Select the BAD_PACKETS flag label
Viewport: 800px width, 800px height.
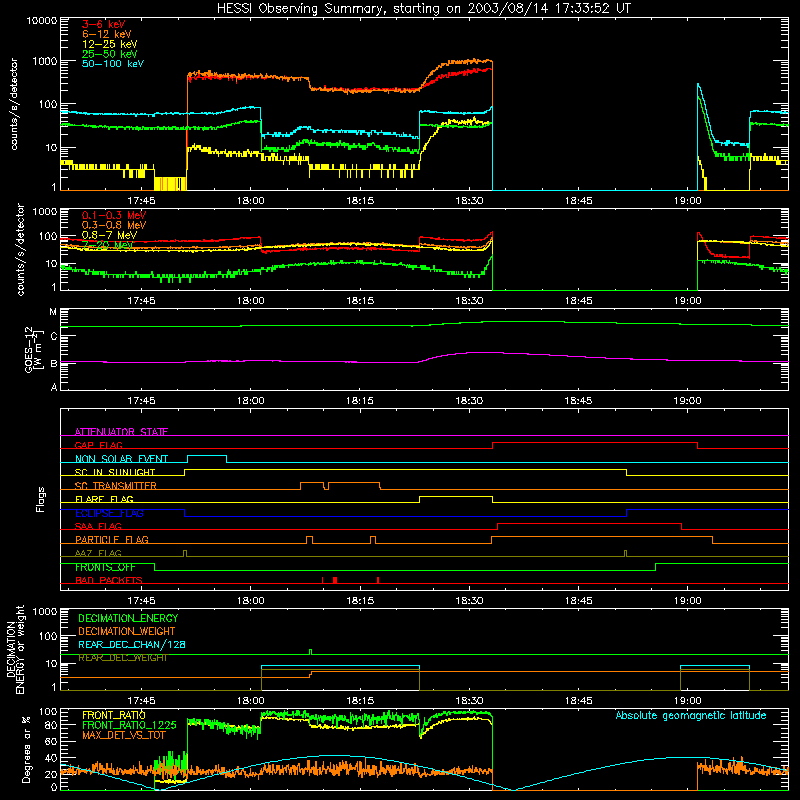click(x=109, y=580)
